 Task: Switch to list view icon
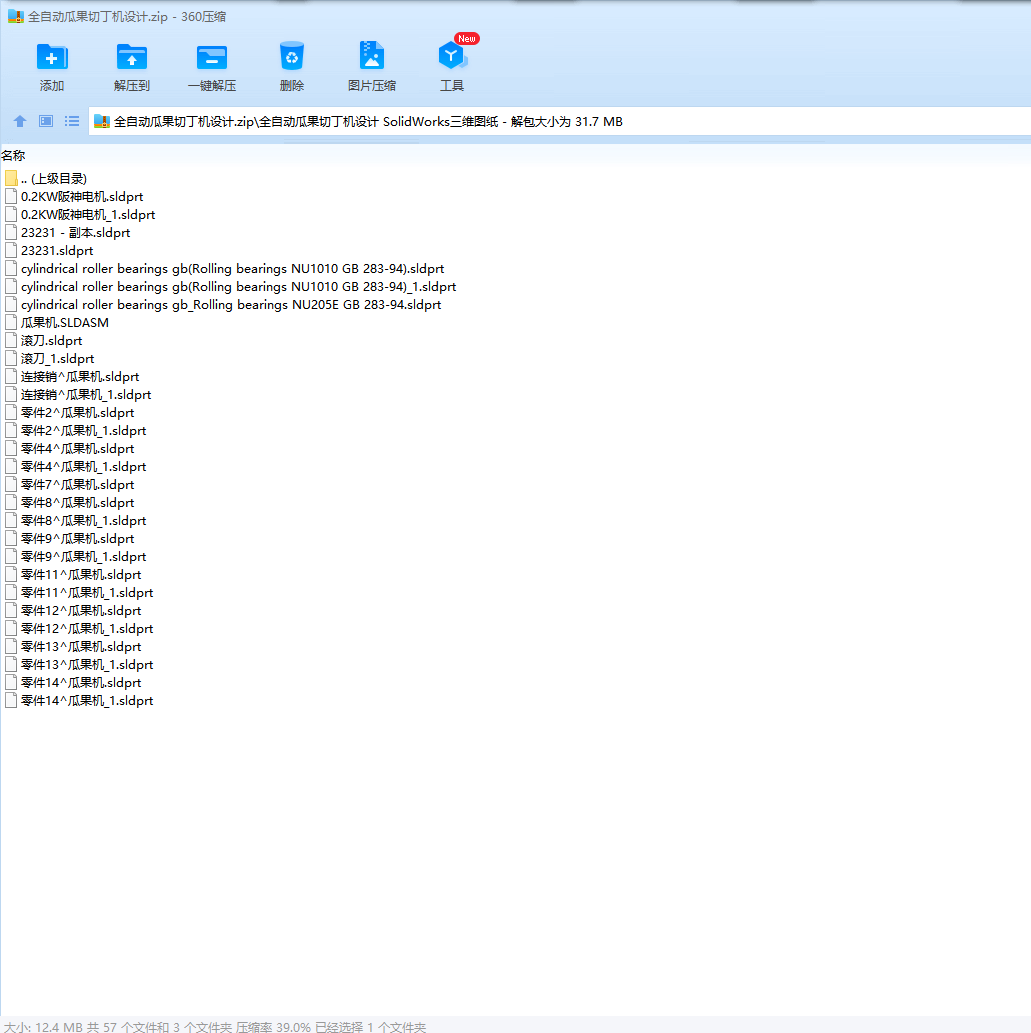tap(72, 121)
